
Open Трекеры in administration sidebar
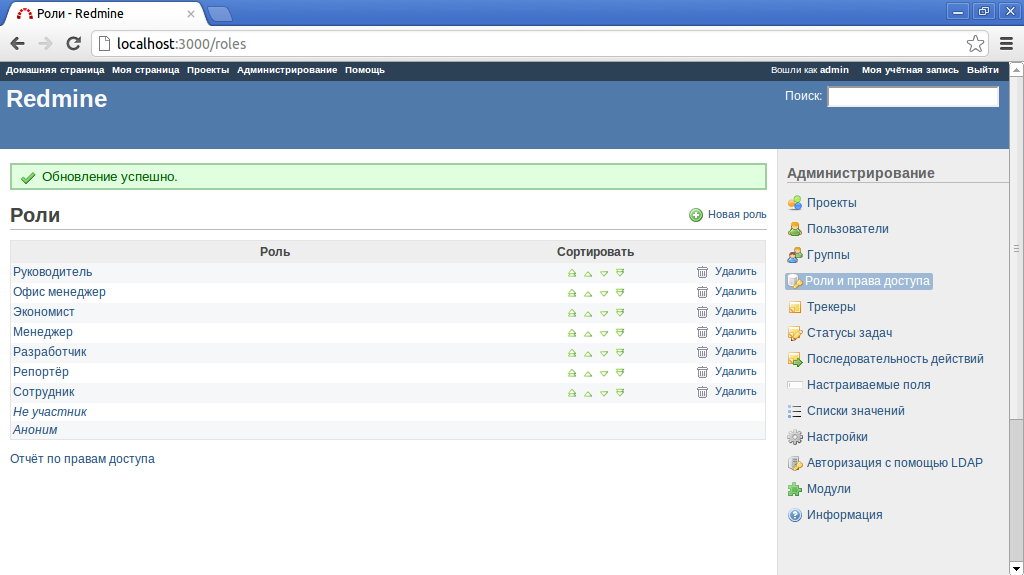[x=831, y=307]
